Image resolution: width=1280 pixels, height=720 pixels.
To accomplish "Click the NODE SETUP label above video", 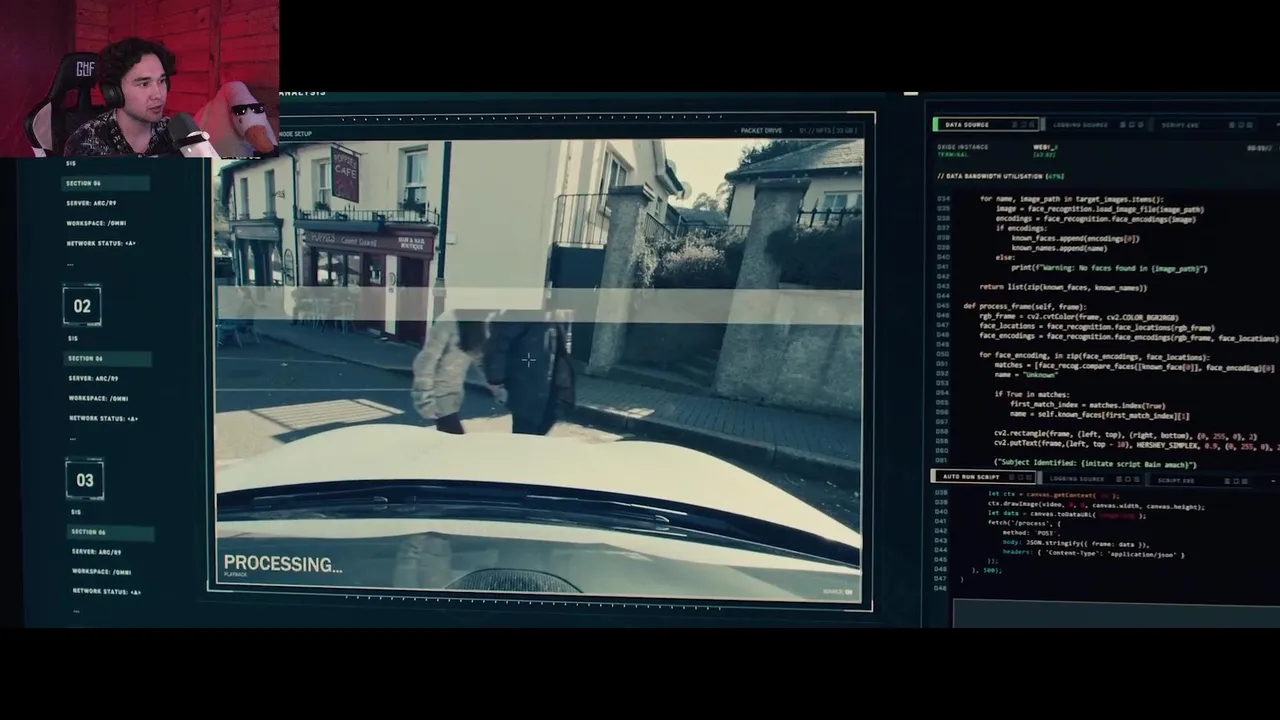I will tap(295, 134).
